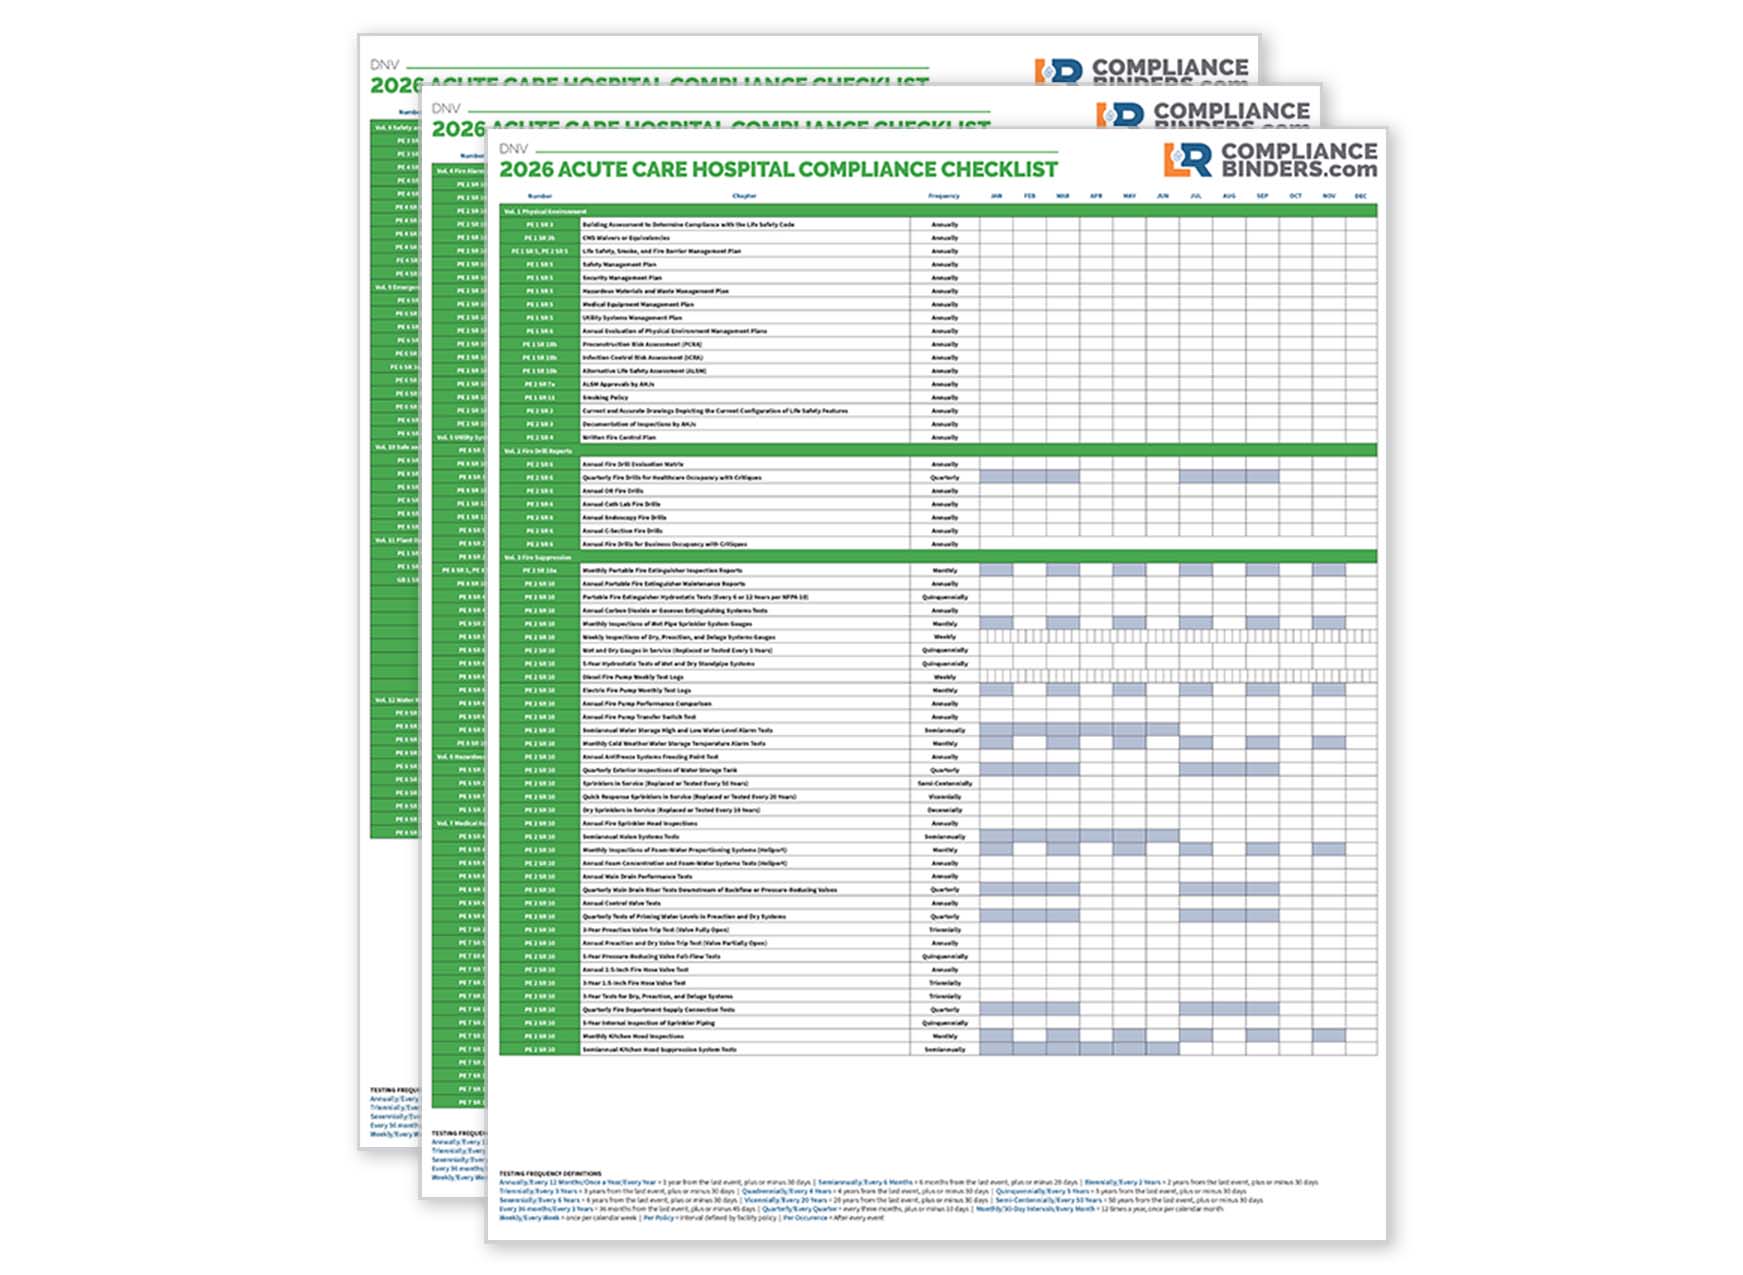Open ComplianceBinders.com wordmark on front page
This screenshot has height=1275, width=1743.
(x=1298, y=160)
